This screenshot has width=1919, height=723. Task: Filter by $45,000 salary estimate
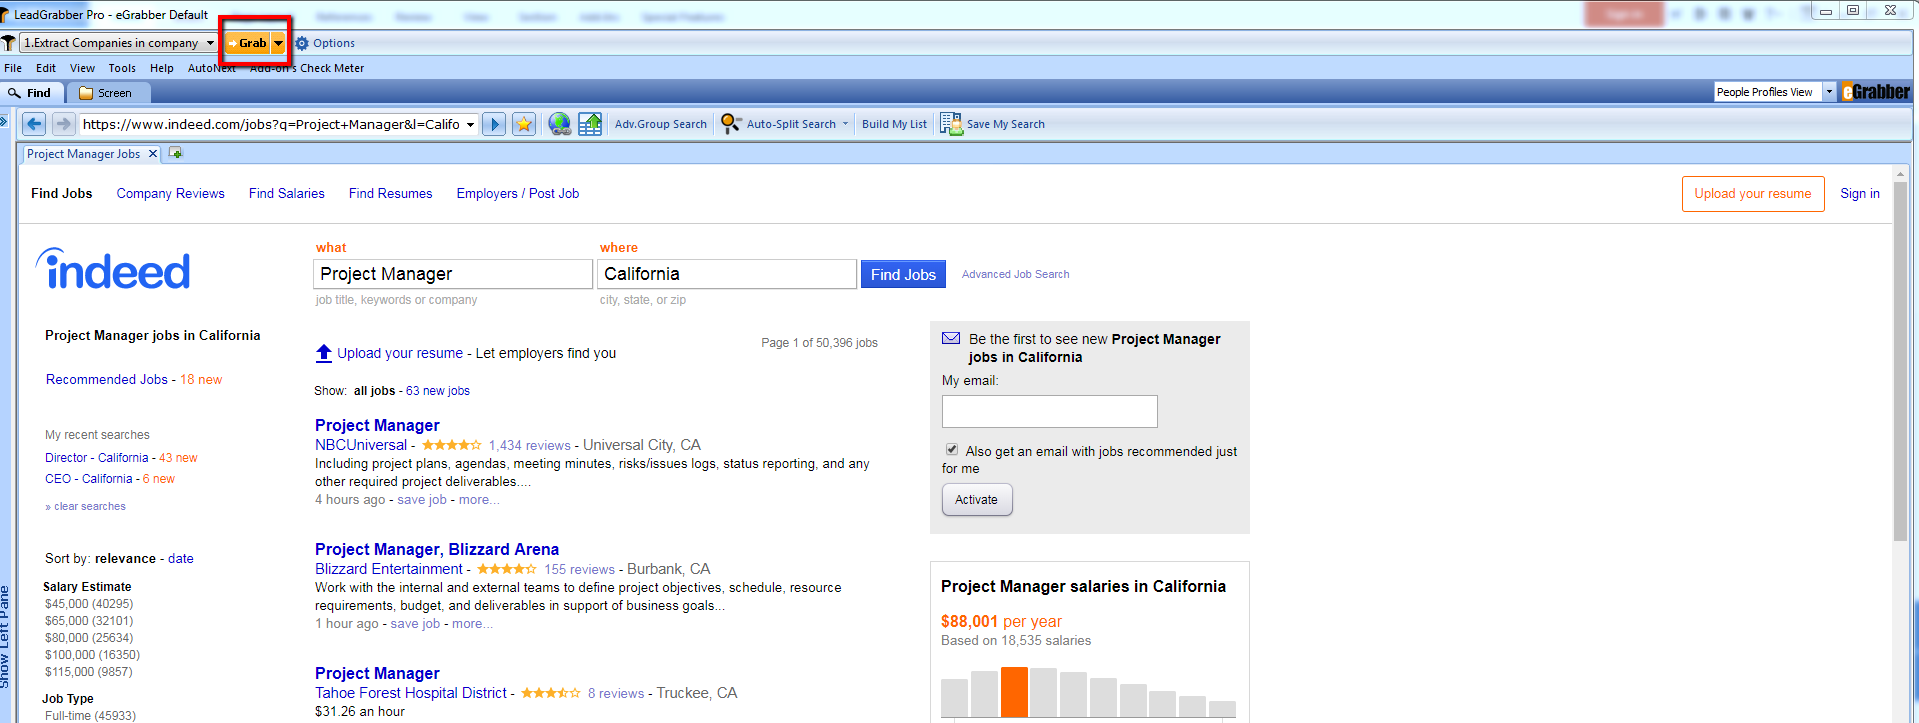(89, 604)
